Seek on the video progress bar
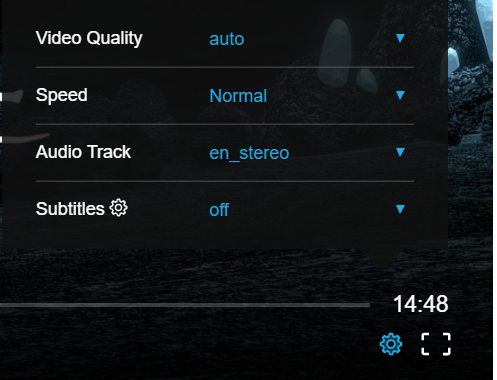Screen dimensions: 497x380 point(185,305)
